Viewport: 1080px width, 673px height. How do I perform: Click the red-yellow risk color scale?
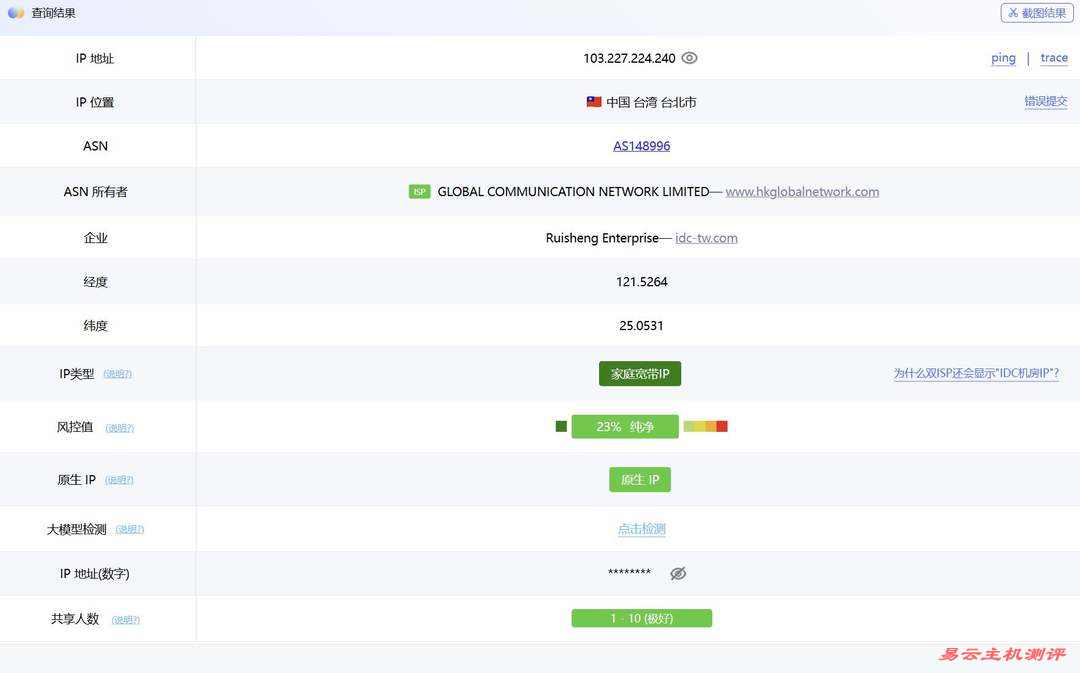point(705,427)
